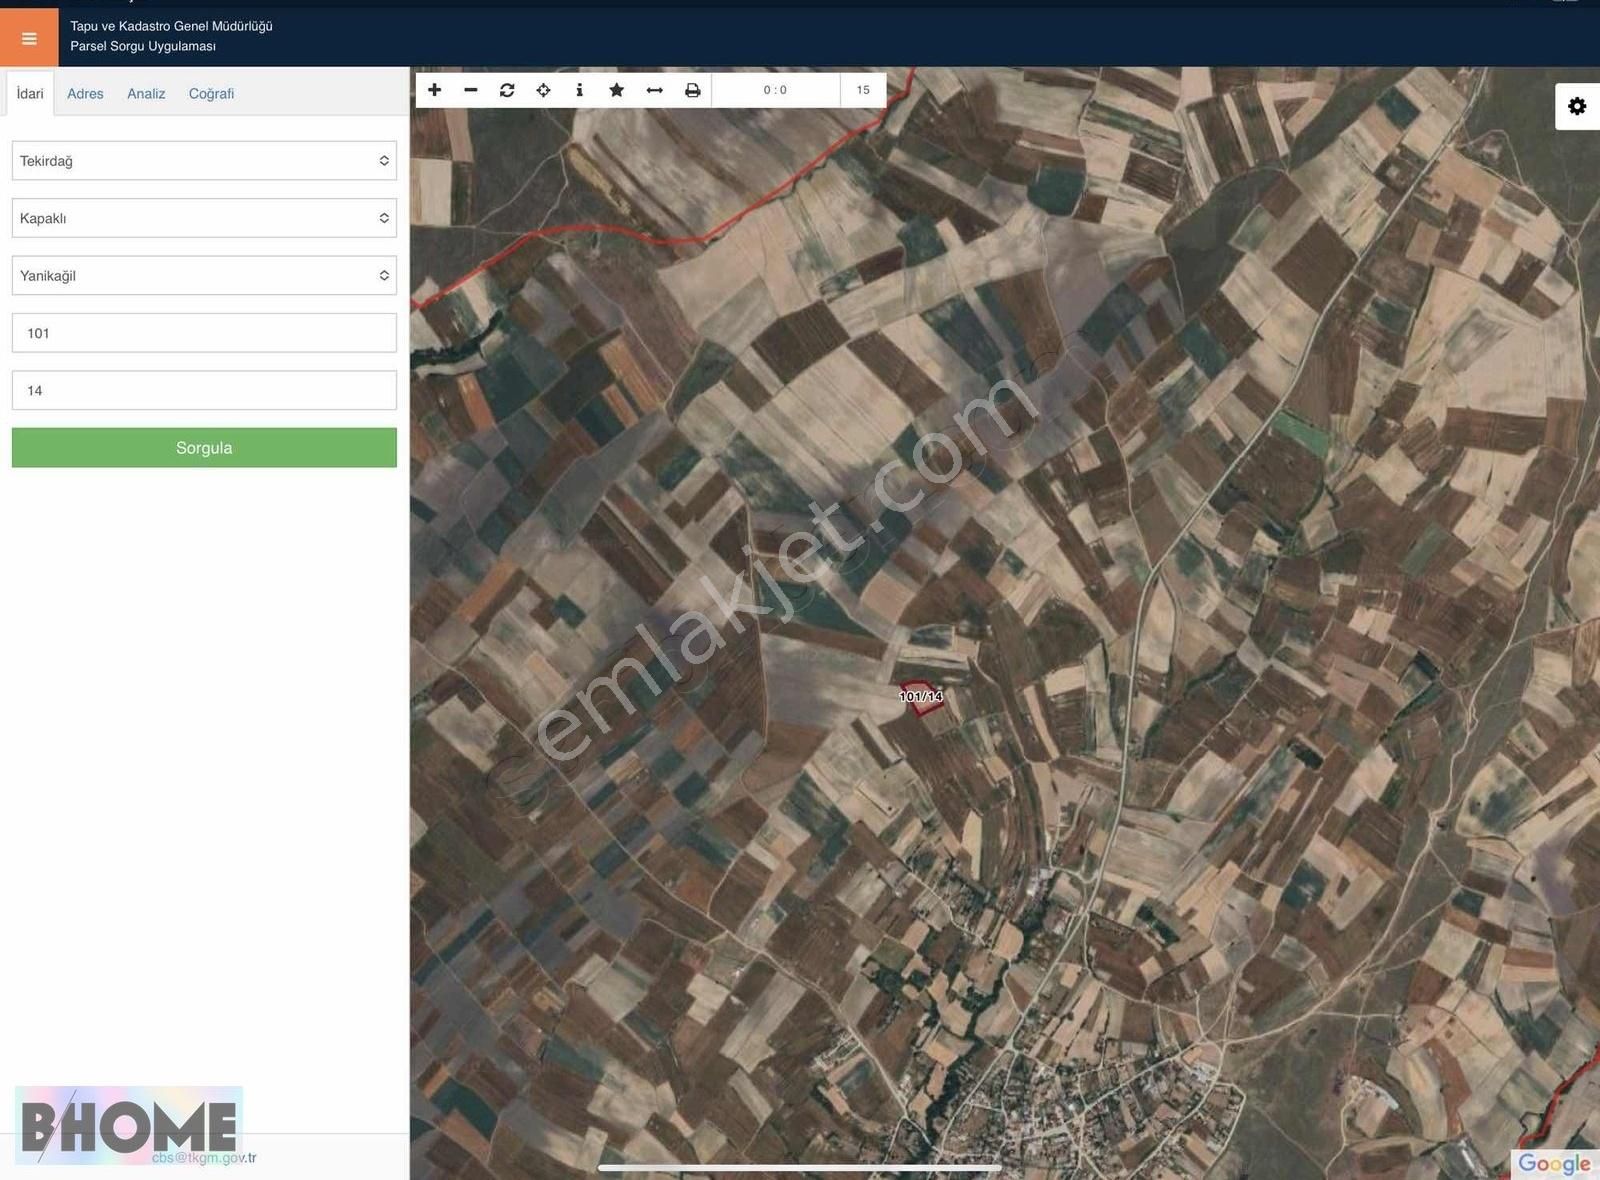Click the 0 : 0 coordinate box

click(x=775, y=90)
